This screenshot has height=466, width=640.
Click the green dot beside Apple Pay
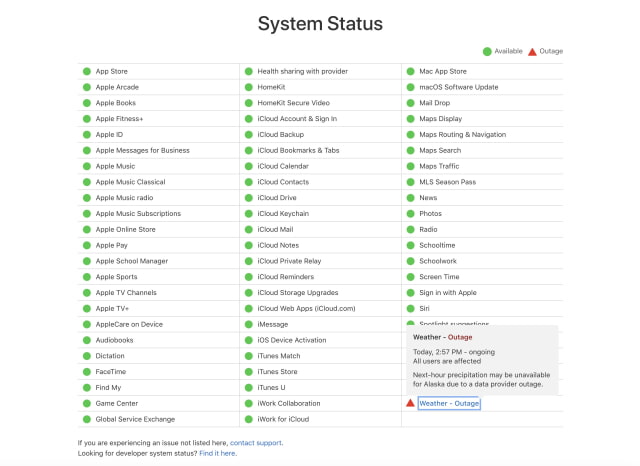pyautogui.click(x=88, y=245)
